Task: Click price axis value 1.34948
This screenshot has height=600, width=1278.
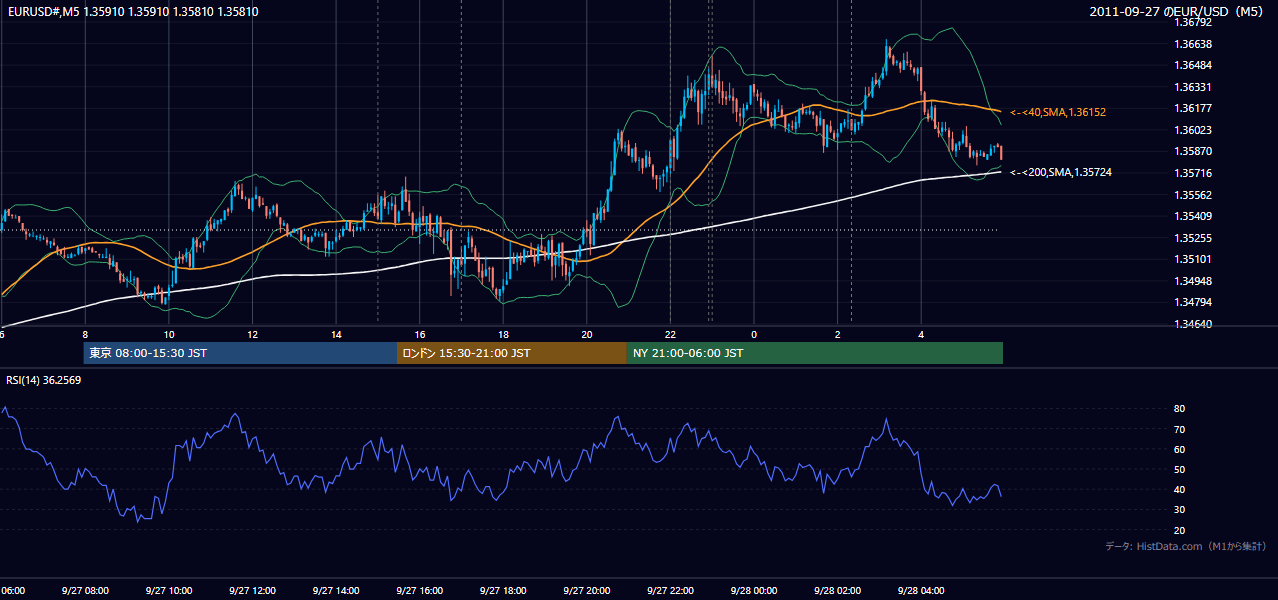Action: click(1194, 281)
